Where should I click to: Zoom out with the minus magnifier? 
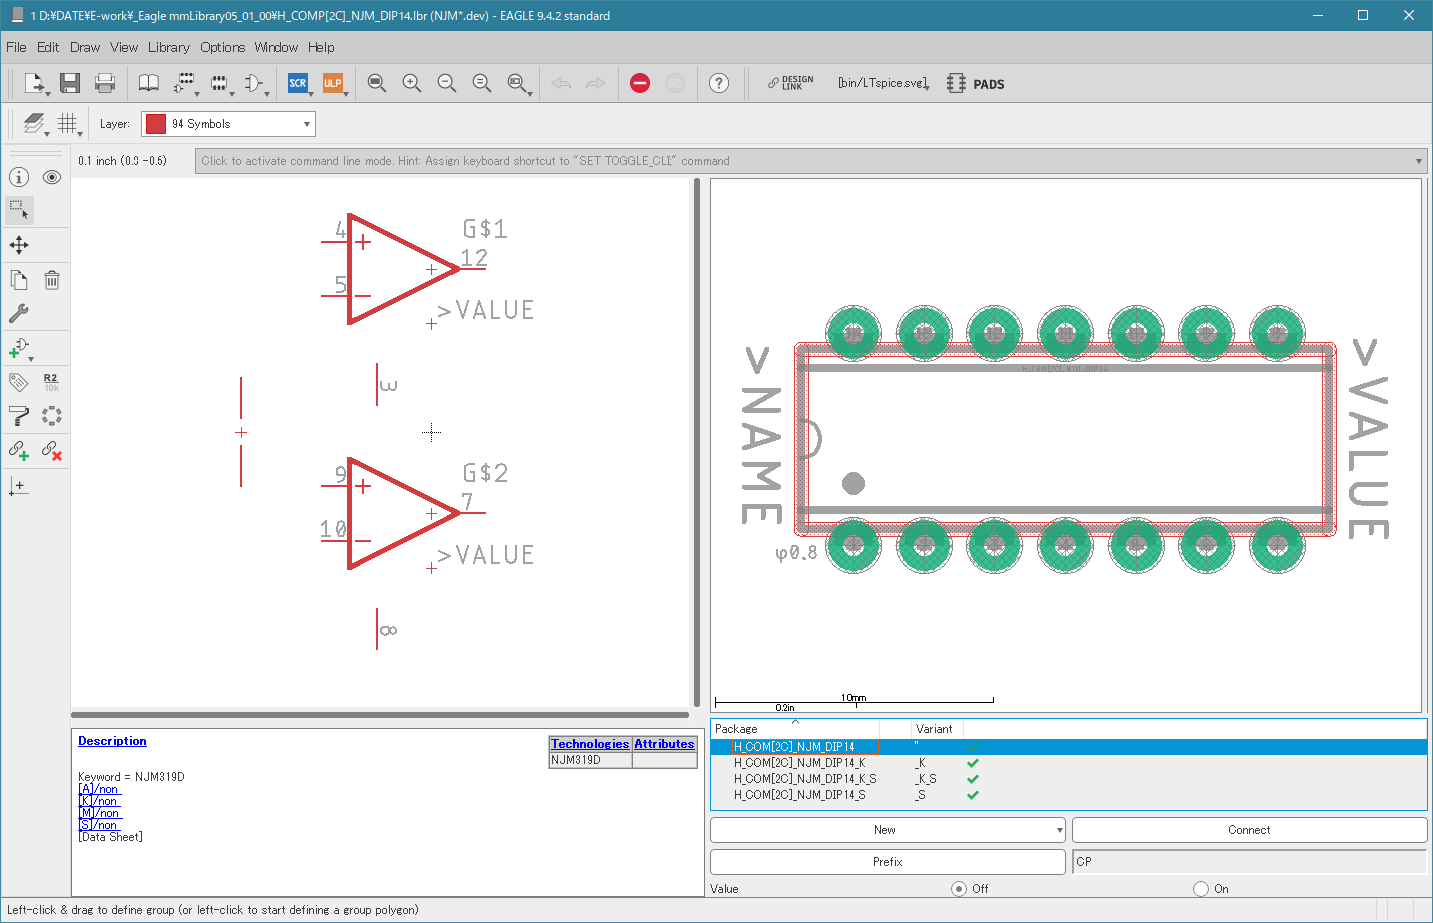click(x=446, y=83)
